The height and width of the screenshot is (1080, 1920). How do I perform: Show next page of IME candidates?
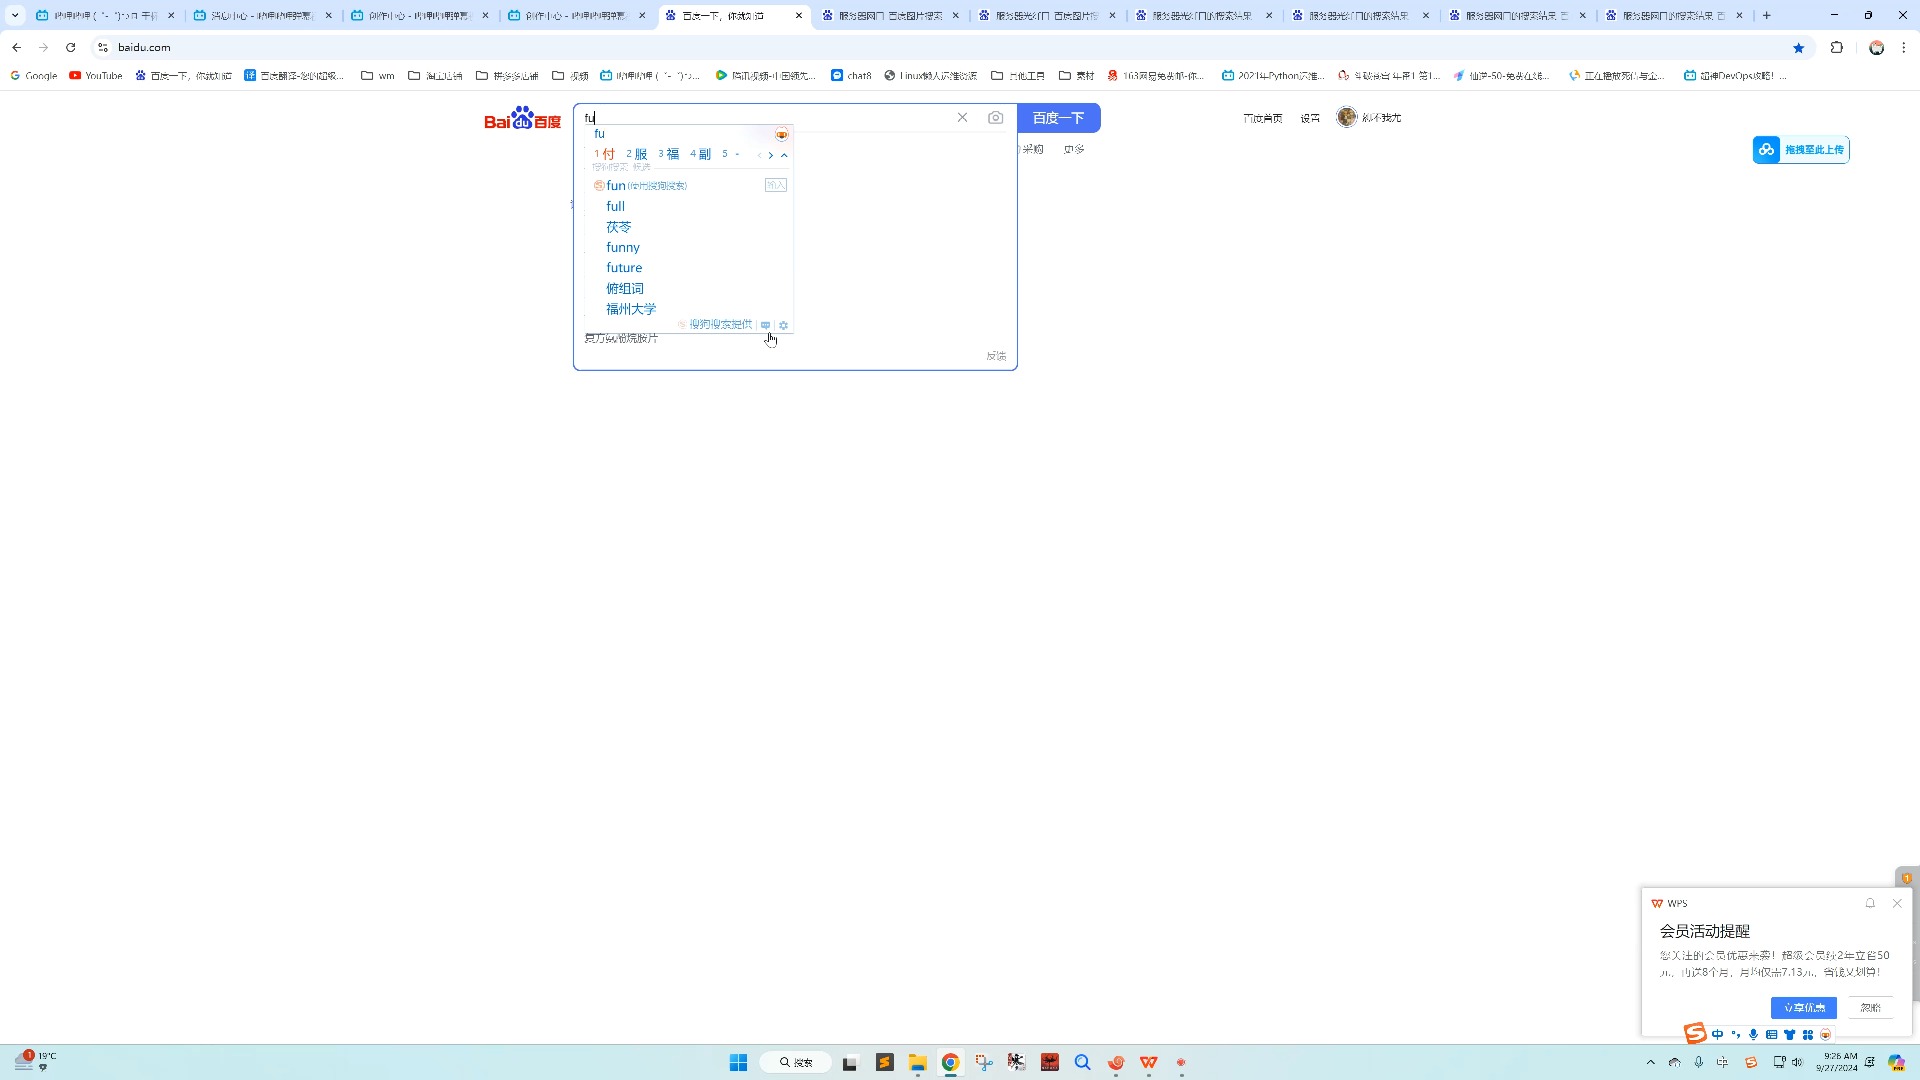click(x=770, y=155)
